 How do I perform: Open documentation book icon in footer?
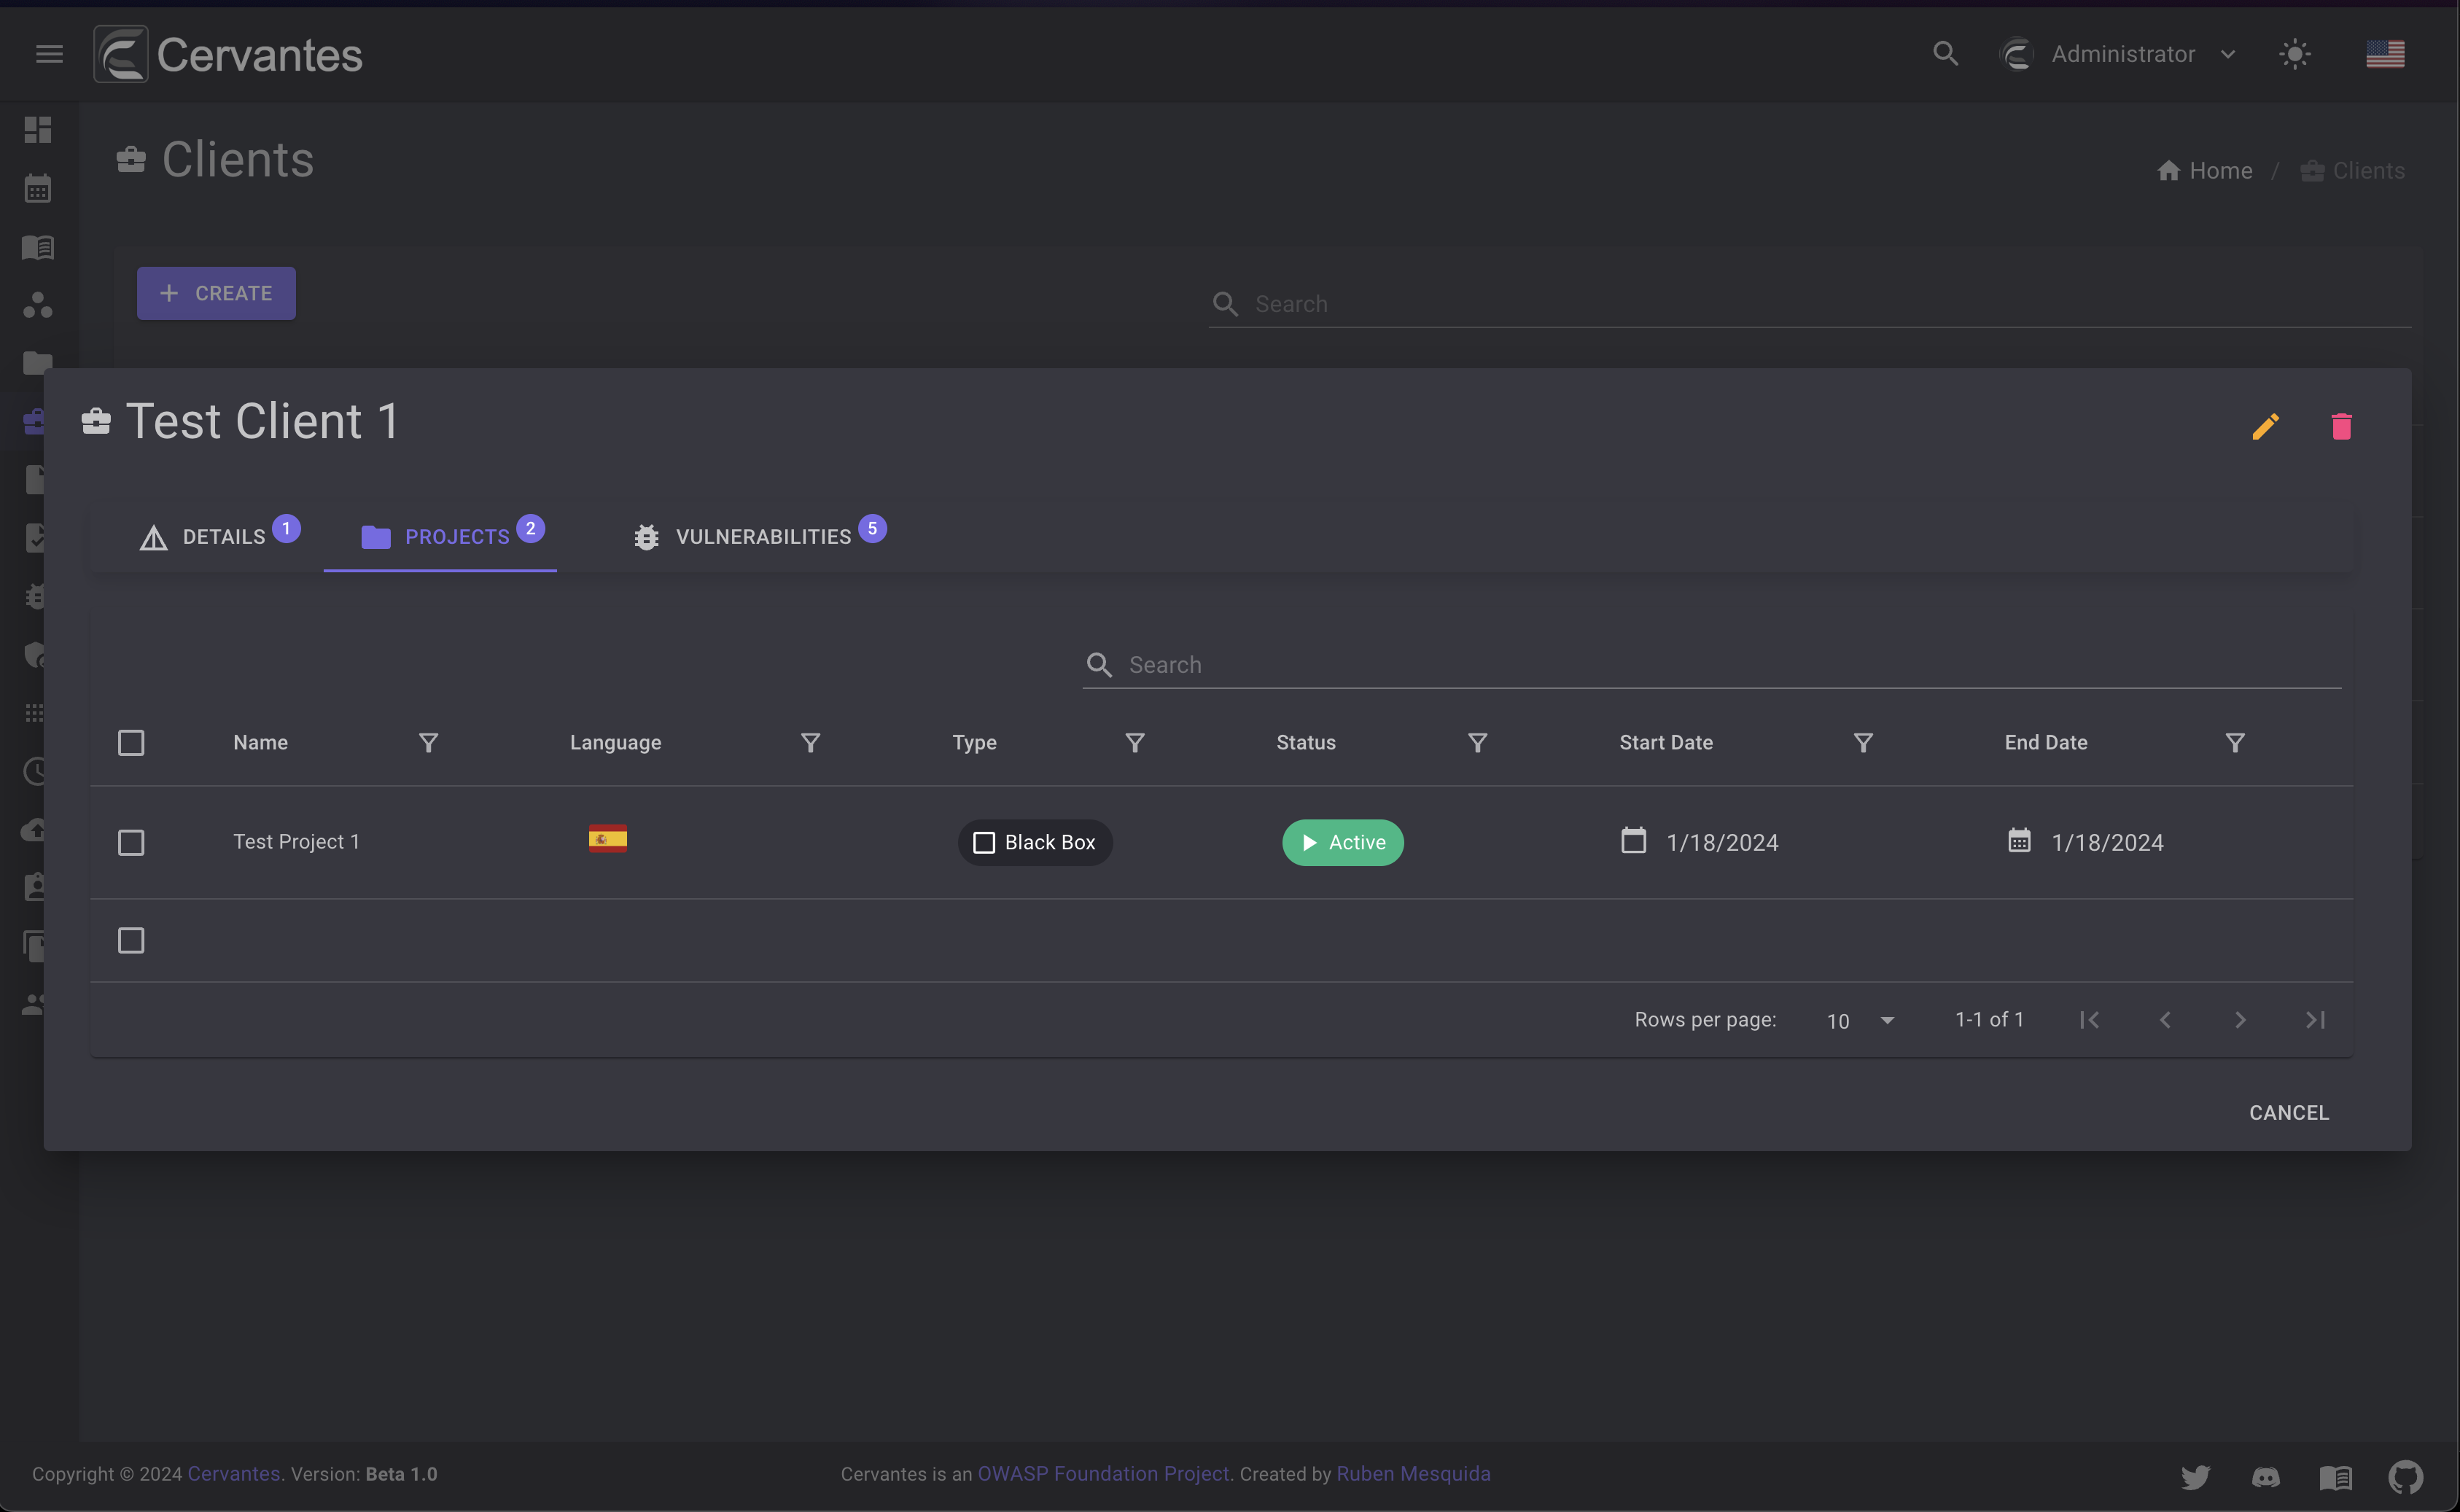[2335, 1477]
